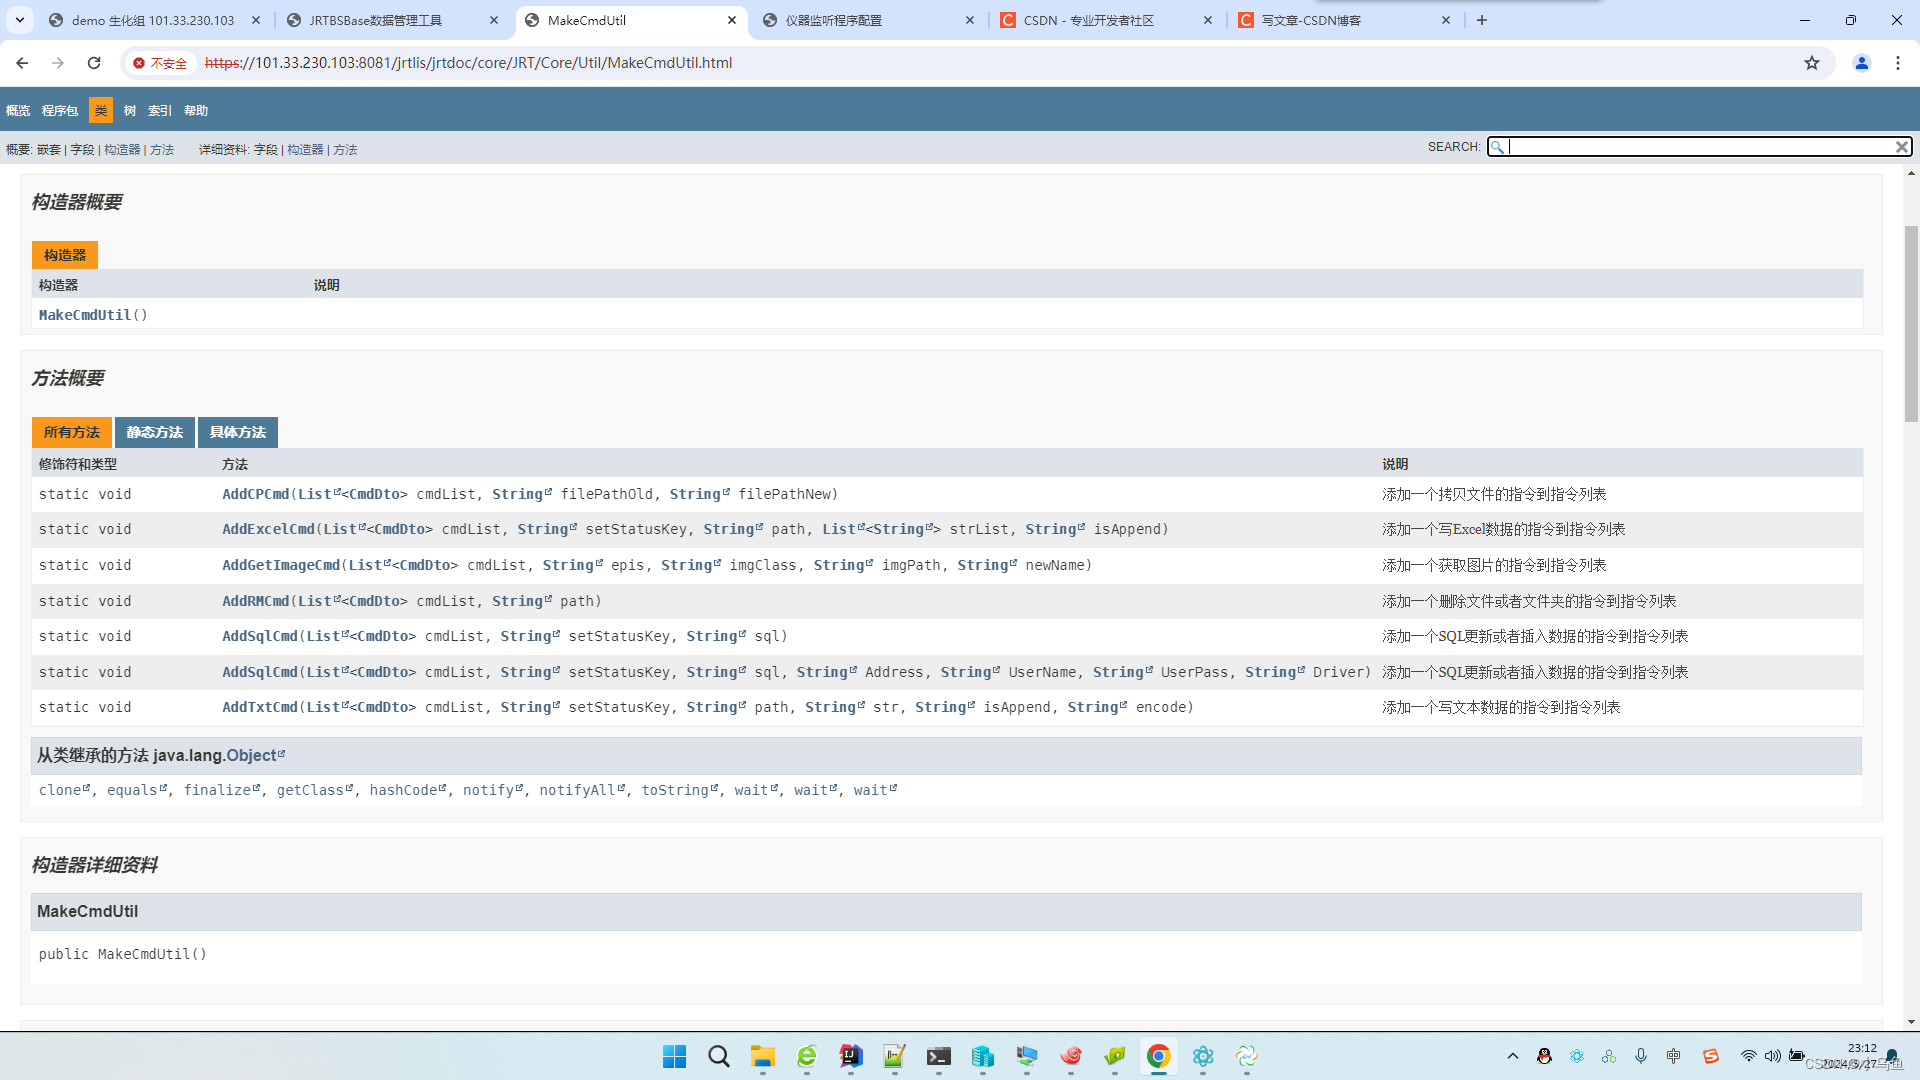The height and width of the screenshot is (1080, 1920).
Task: Select the 所有方法 tab
Action: 72,432
